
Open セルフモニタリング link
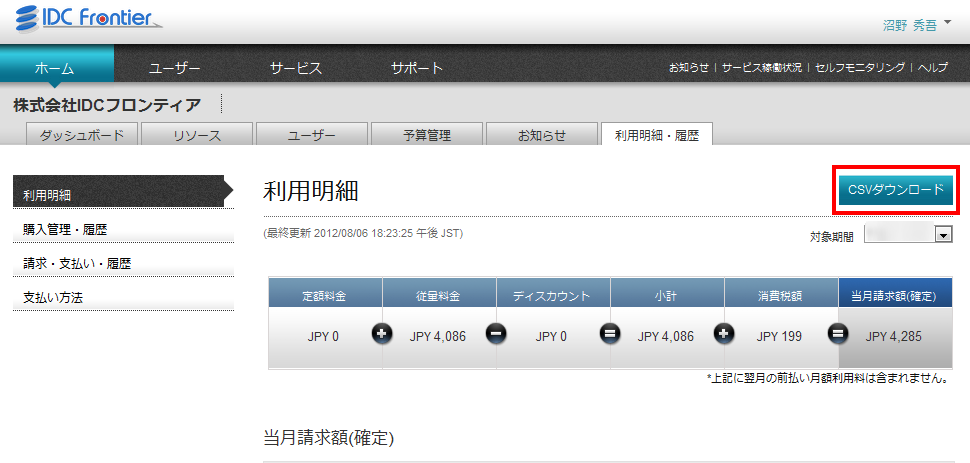pyautogui.click(x=860, y=67)
